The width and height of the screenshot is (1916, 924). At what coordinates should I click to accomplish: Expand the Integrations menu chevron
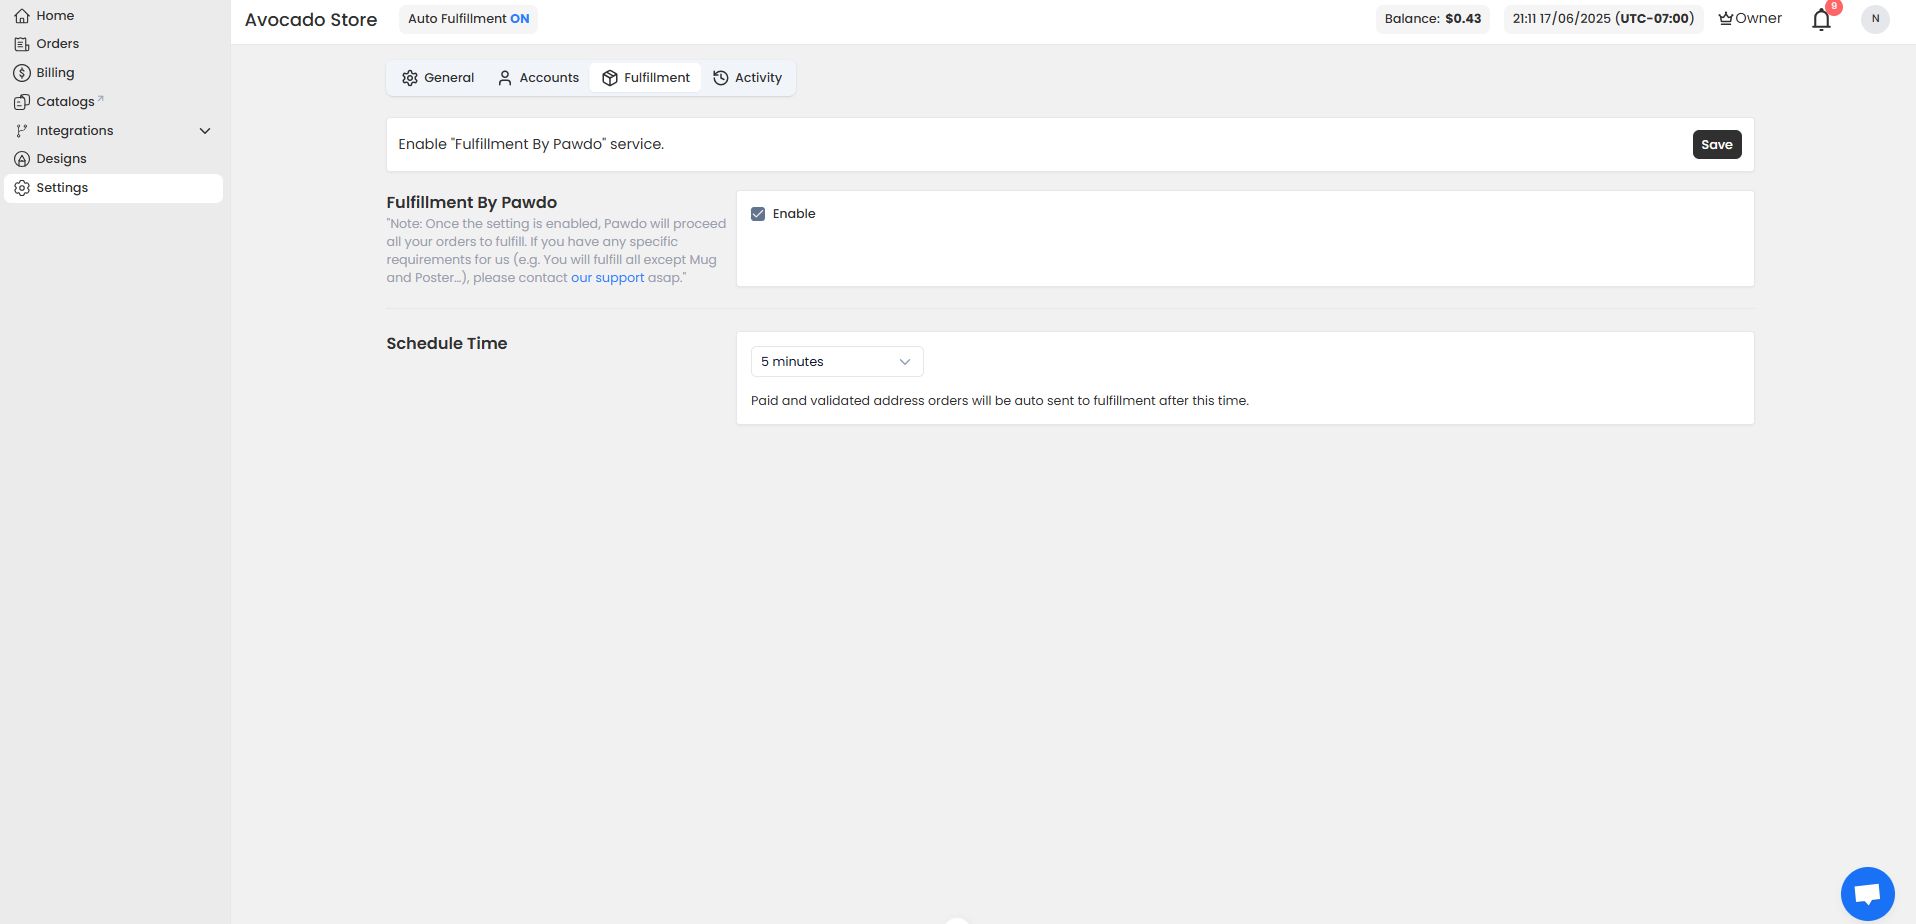pyautogui.click(x=205, y=131)
